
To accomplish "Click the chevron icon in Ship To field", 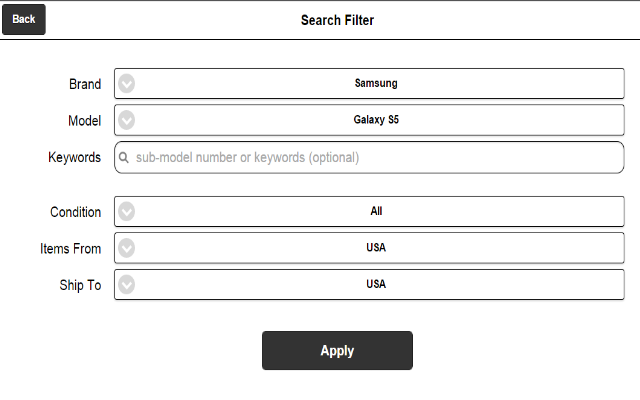I will [x=127, y=284].
